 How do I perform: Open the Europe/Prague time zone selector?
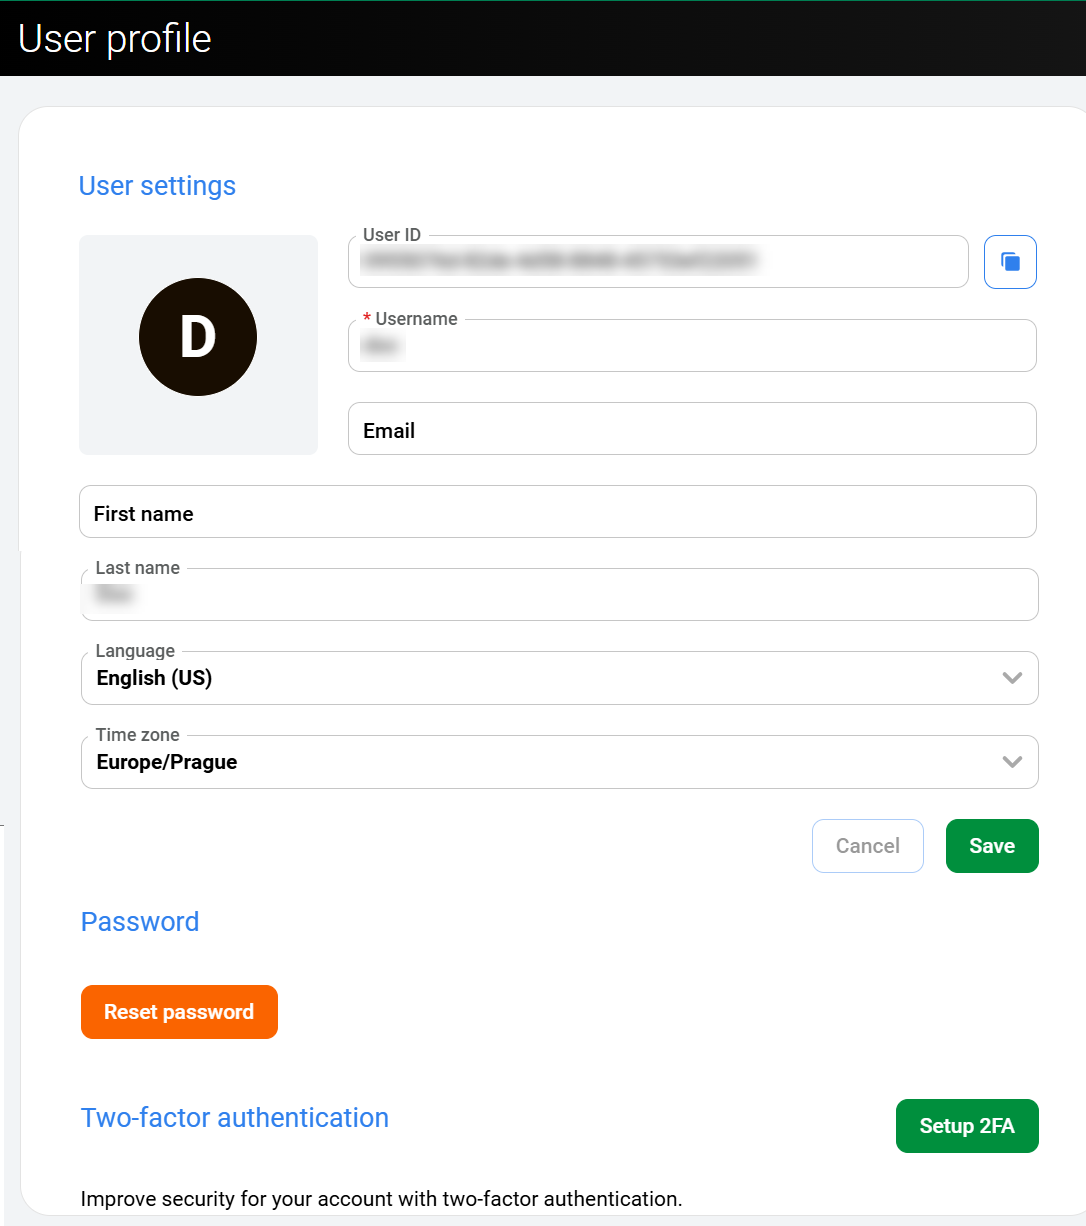pos(540,762)
